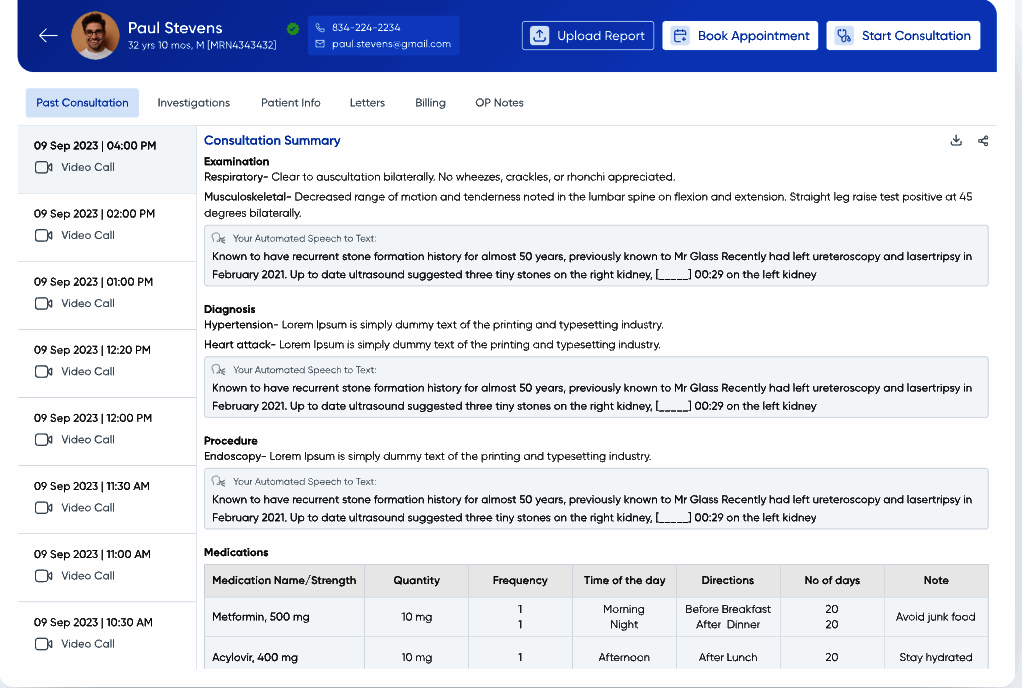The height and width of the screenshot is (688, 1022).
Task: Switch to the Investigations tab
Action: point(193,103)
